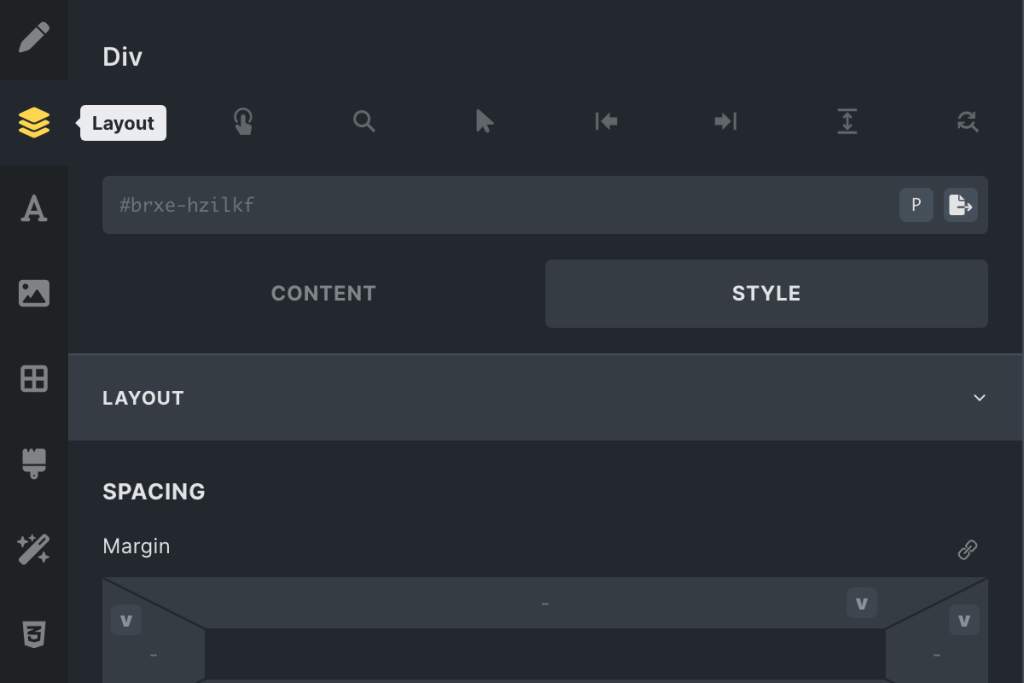The image size is (1024, 683).
Task: Open the paint brush icon in sidebar
Action: (34, 464)
